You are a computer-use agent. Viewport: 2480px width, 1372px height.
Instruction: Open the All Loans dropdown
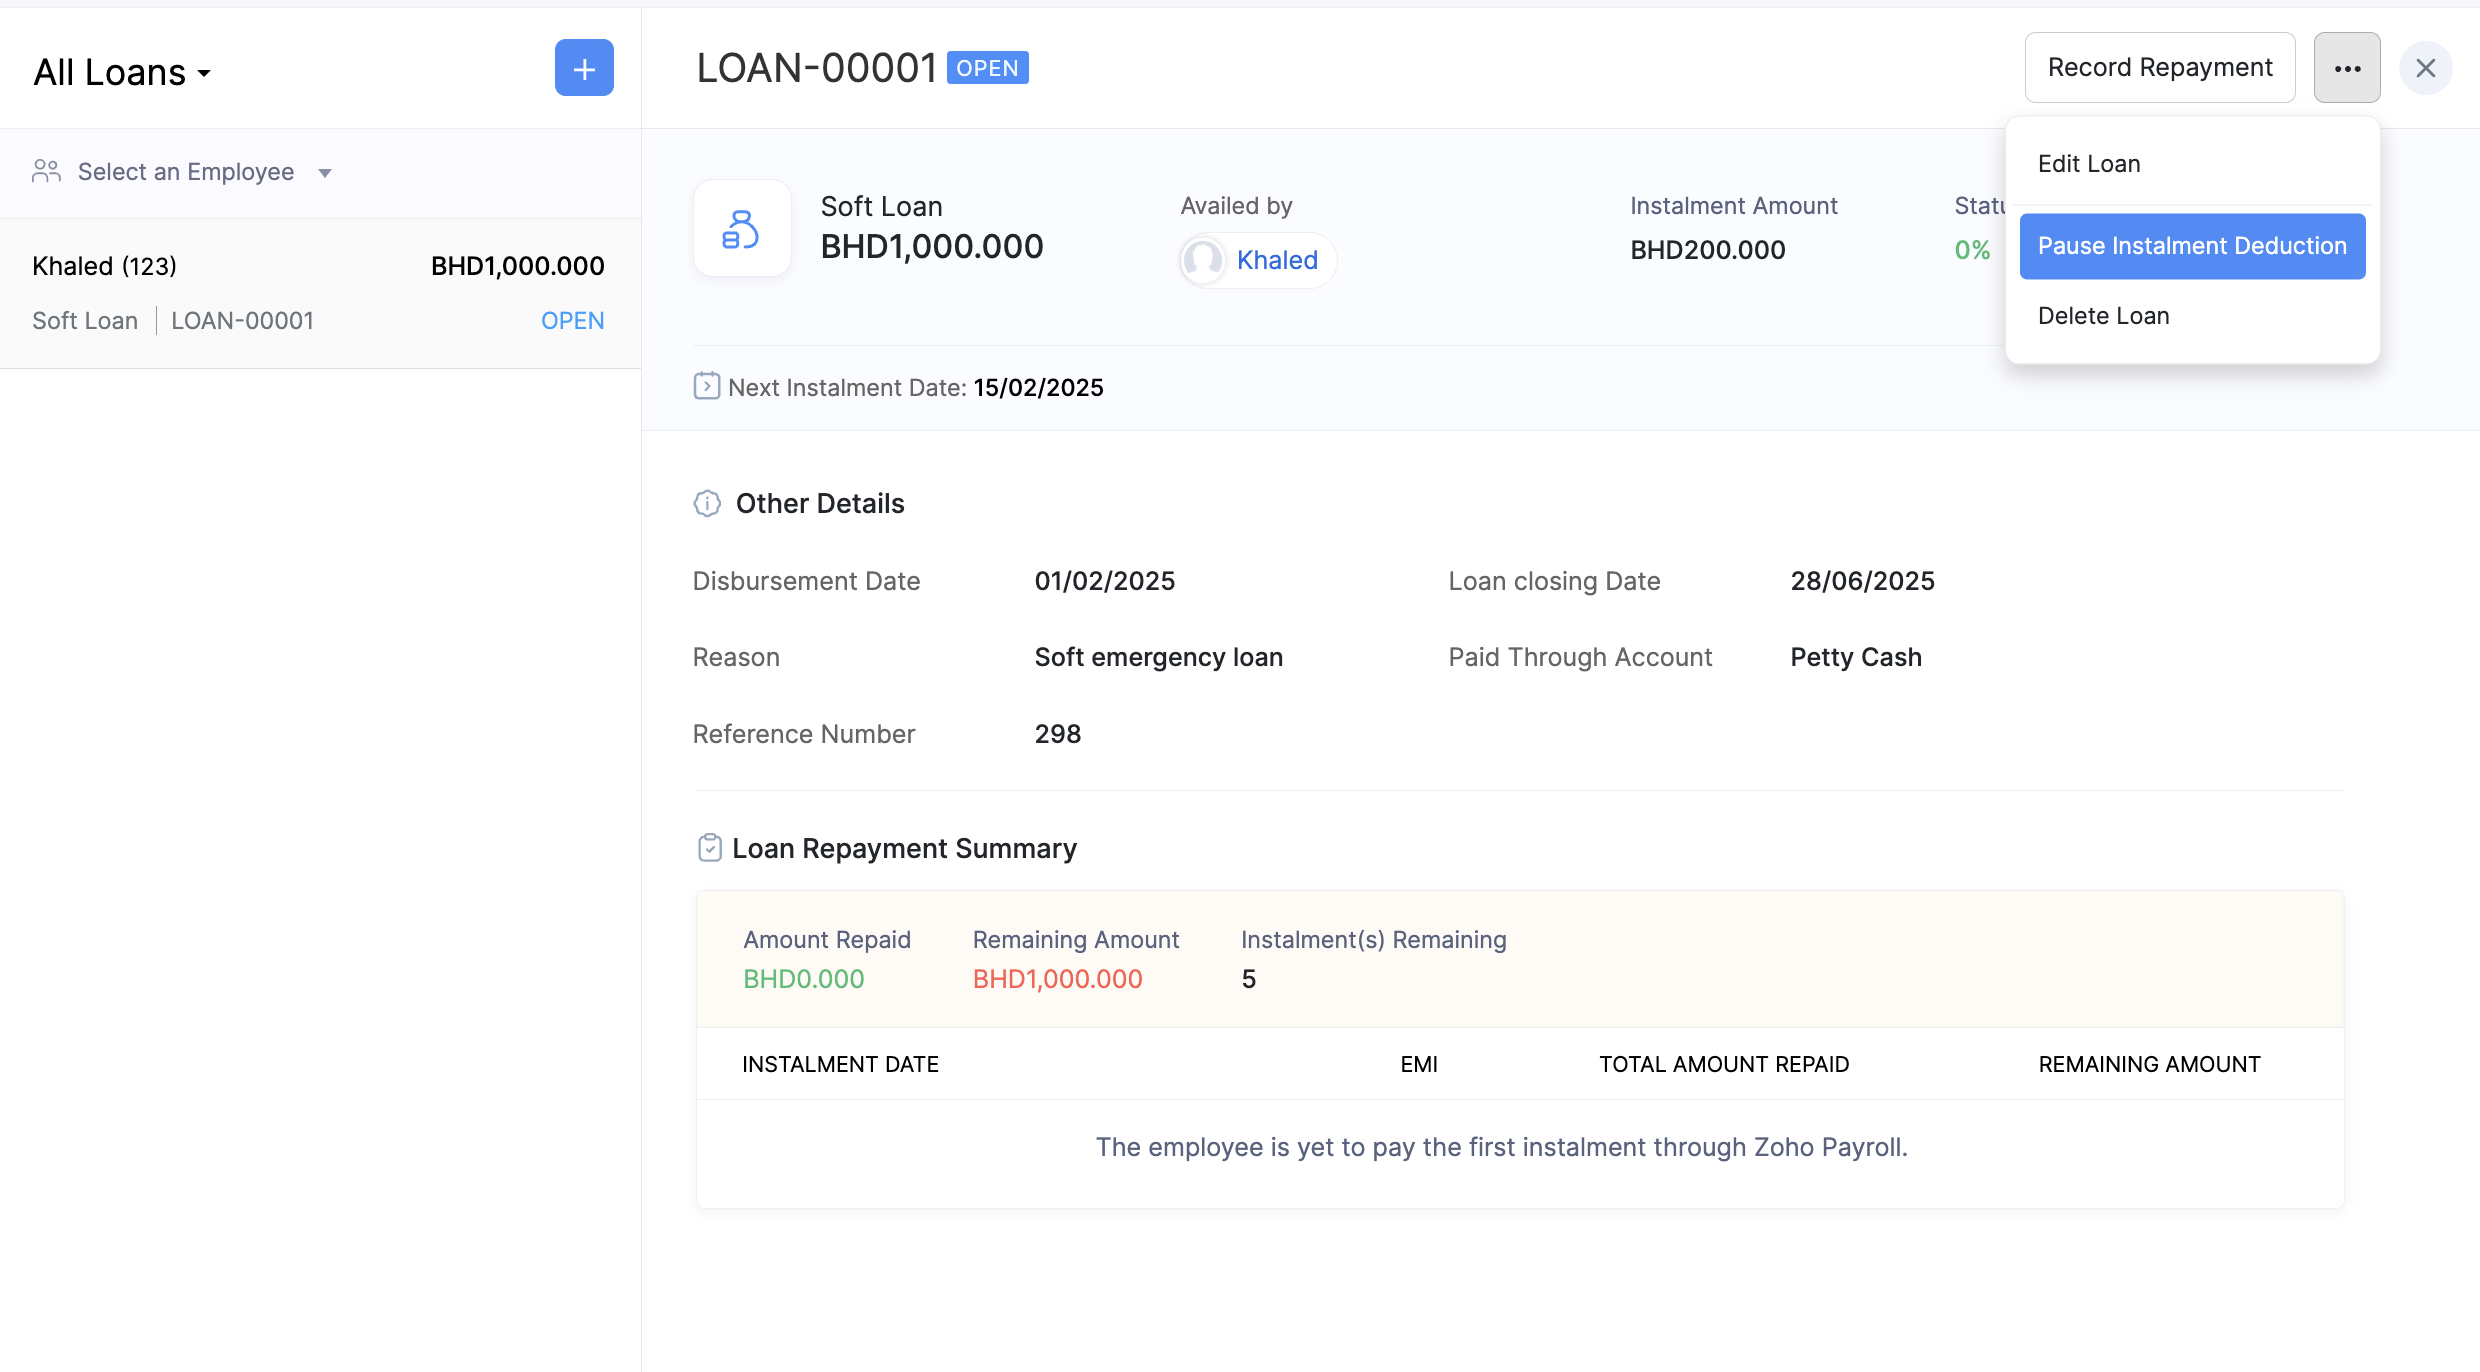pos(122,70)
